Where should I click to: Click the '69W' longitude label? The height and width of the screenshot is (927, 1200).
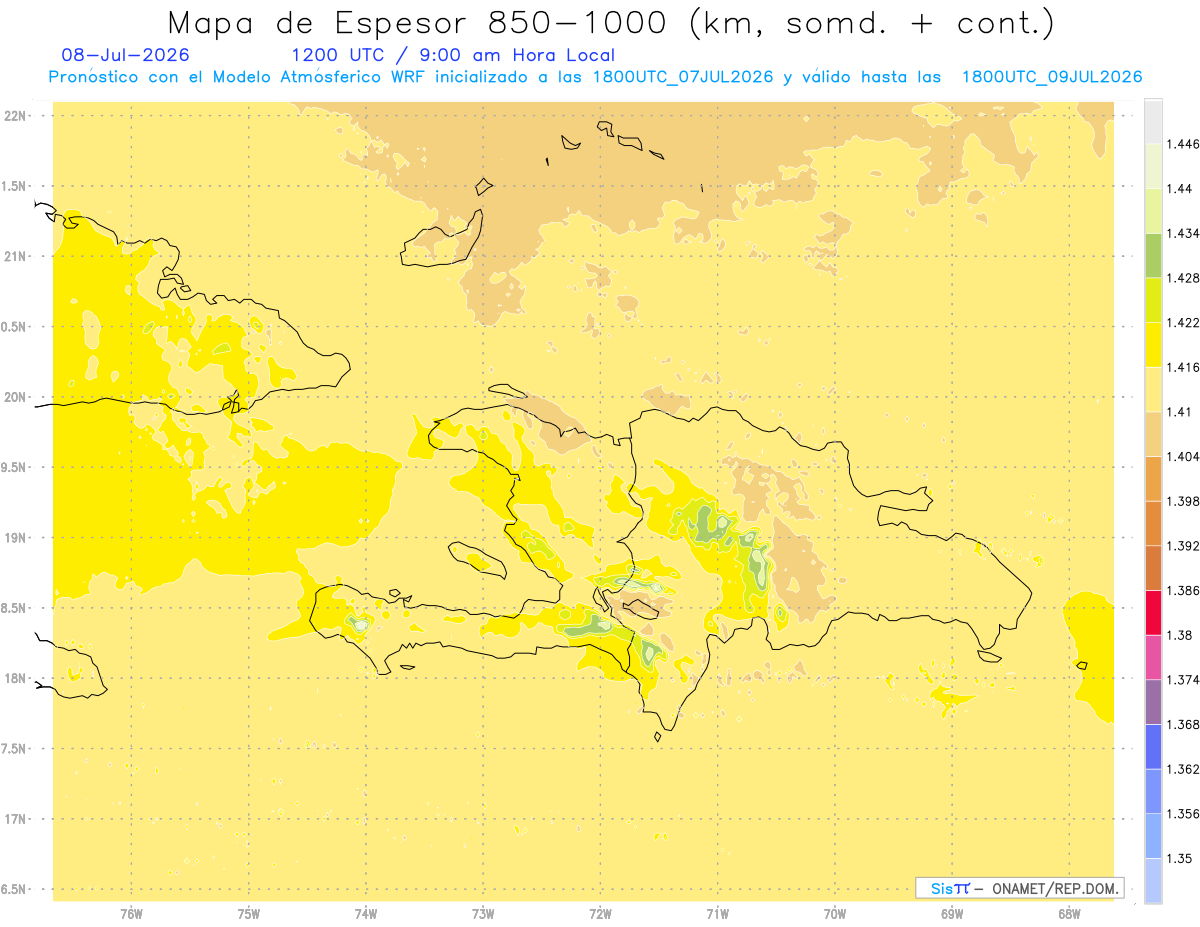952,914
